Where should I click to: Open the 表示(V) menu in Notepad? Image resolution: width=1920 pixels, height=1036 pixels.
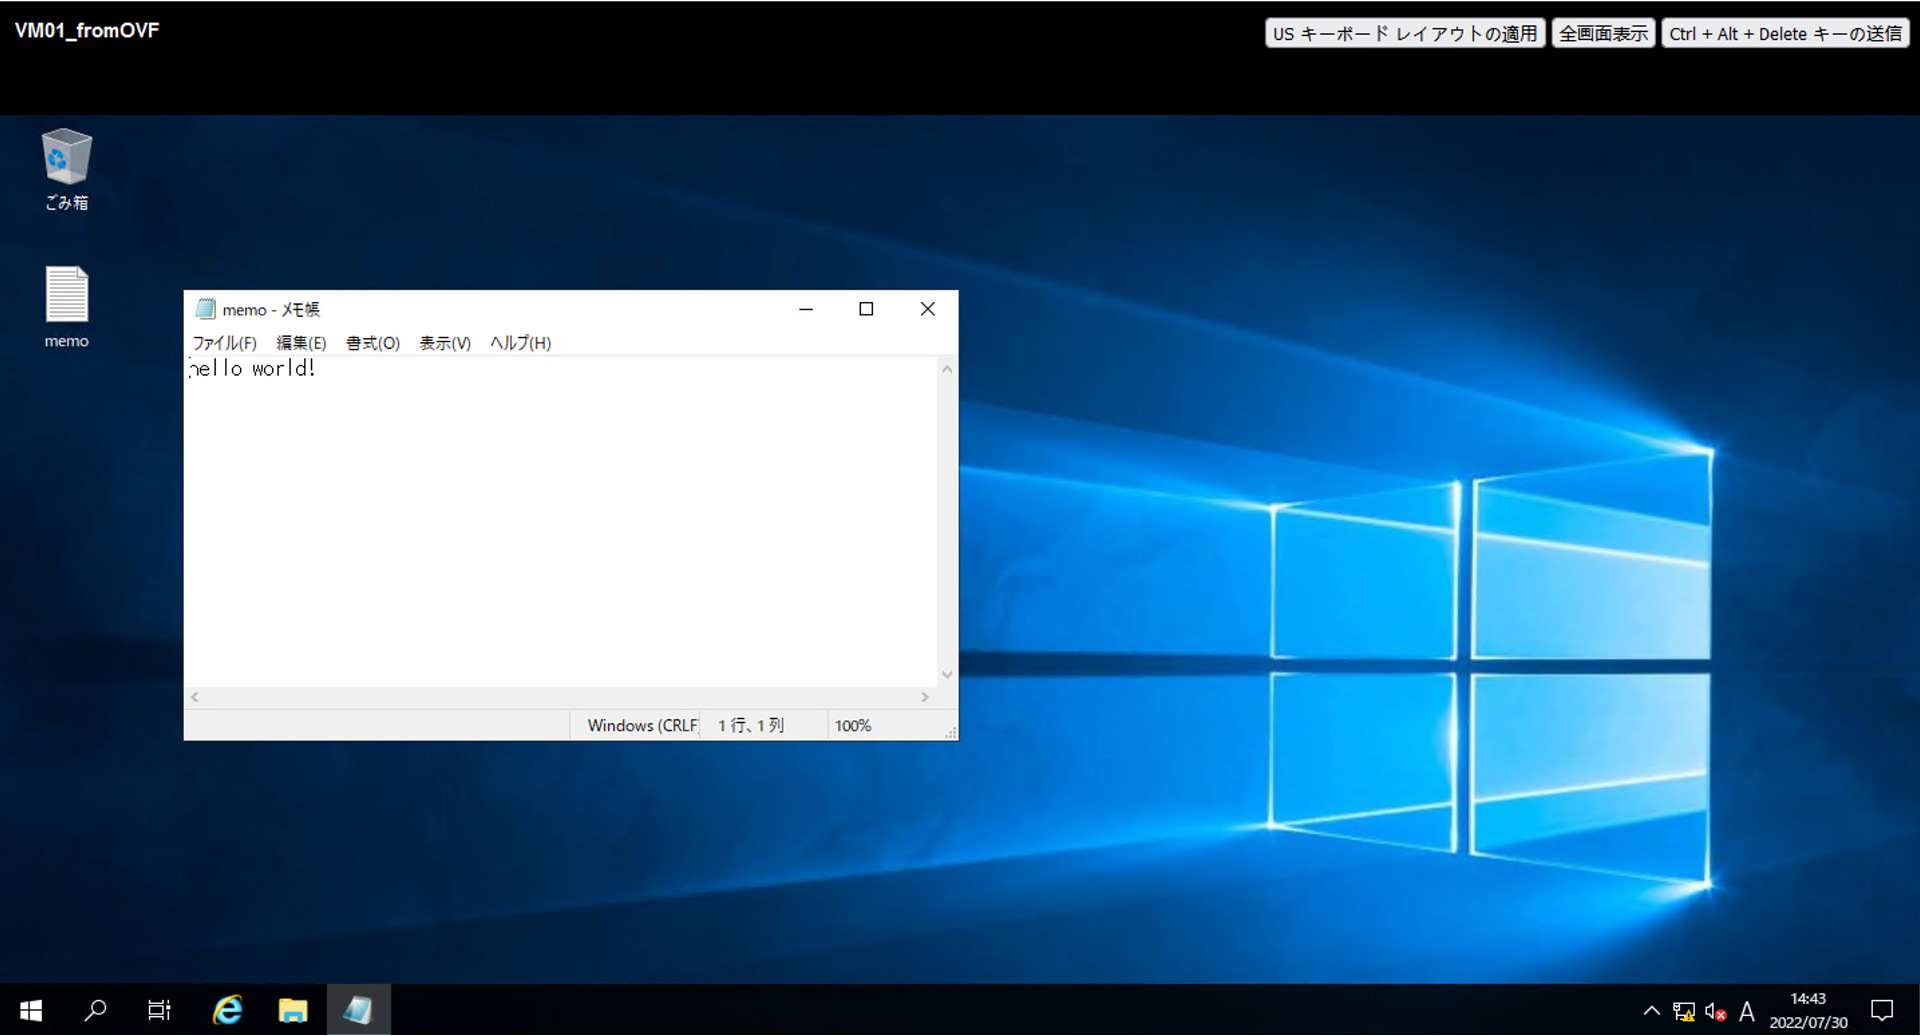coord(445,343)
